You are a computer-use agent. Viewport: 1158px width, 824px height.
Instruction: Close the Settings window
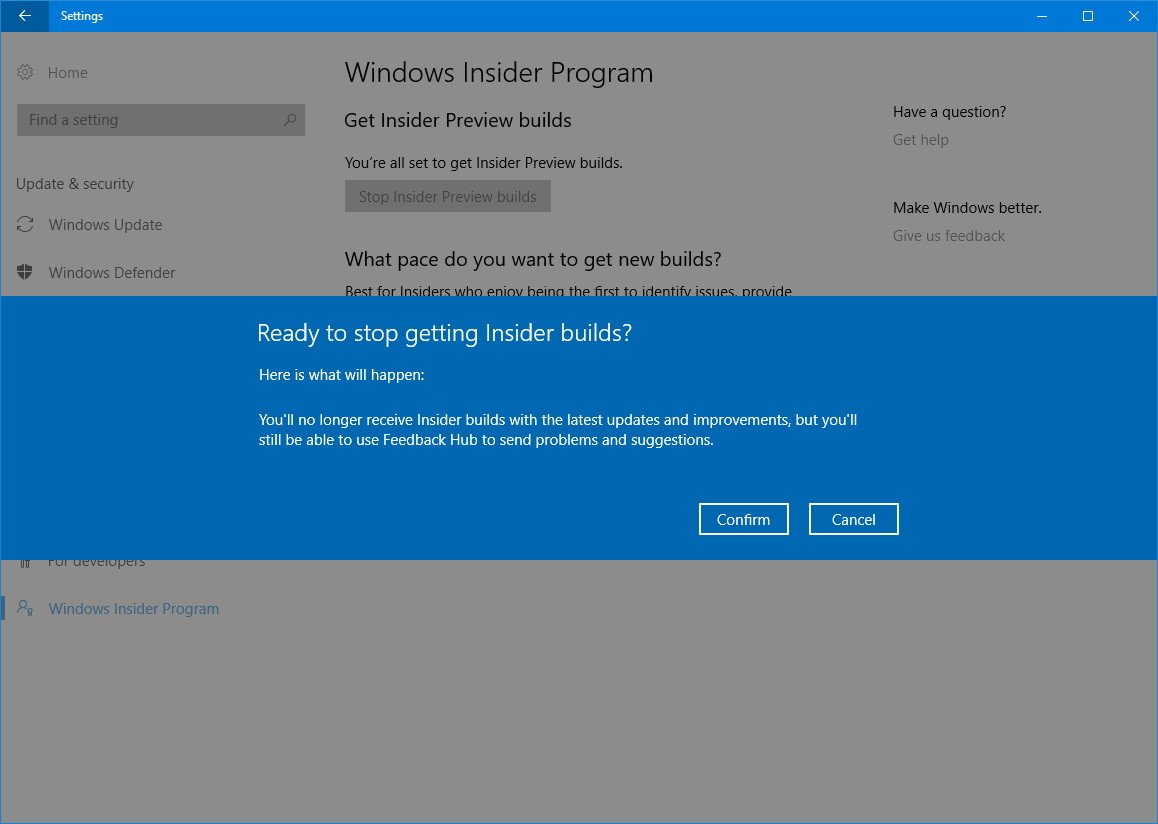point(1134,16)
